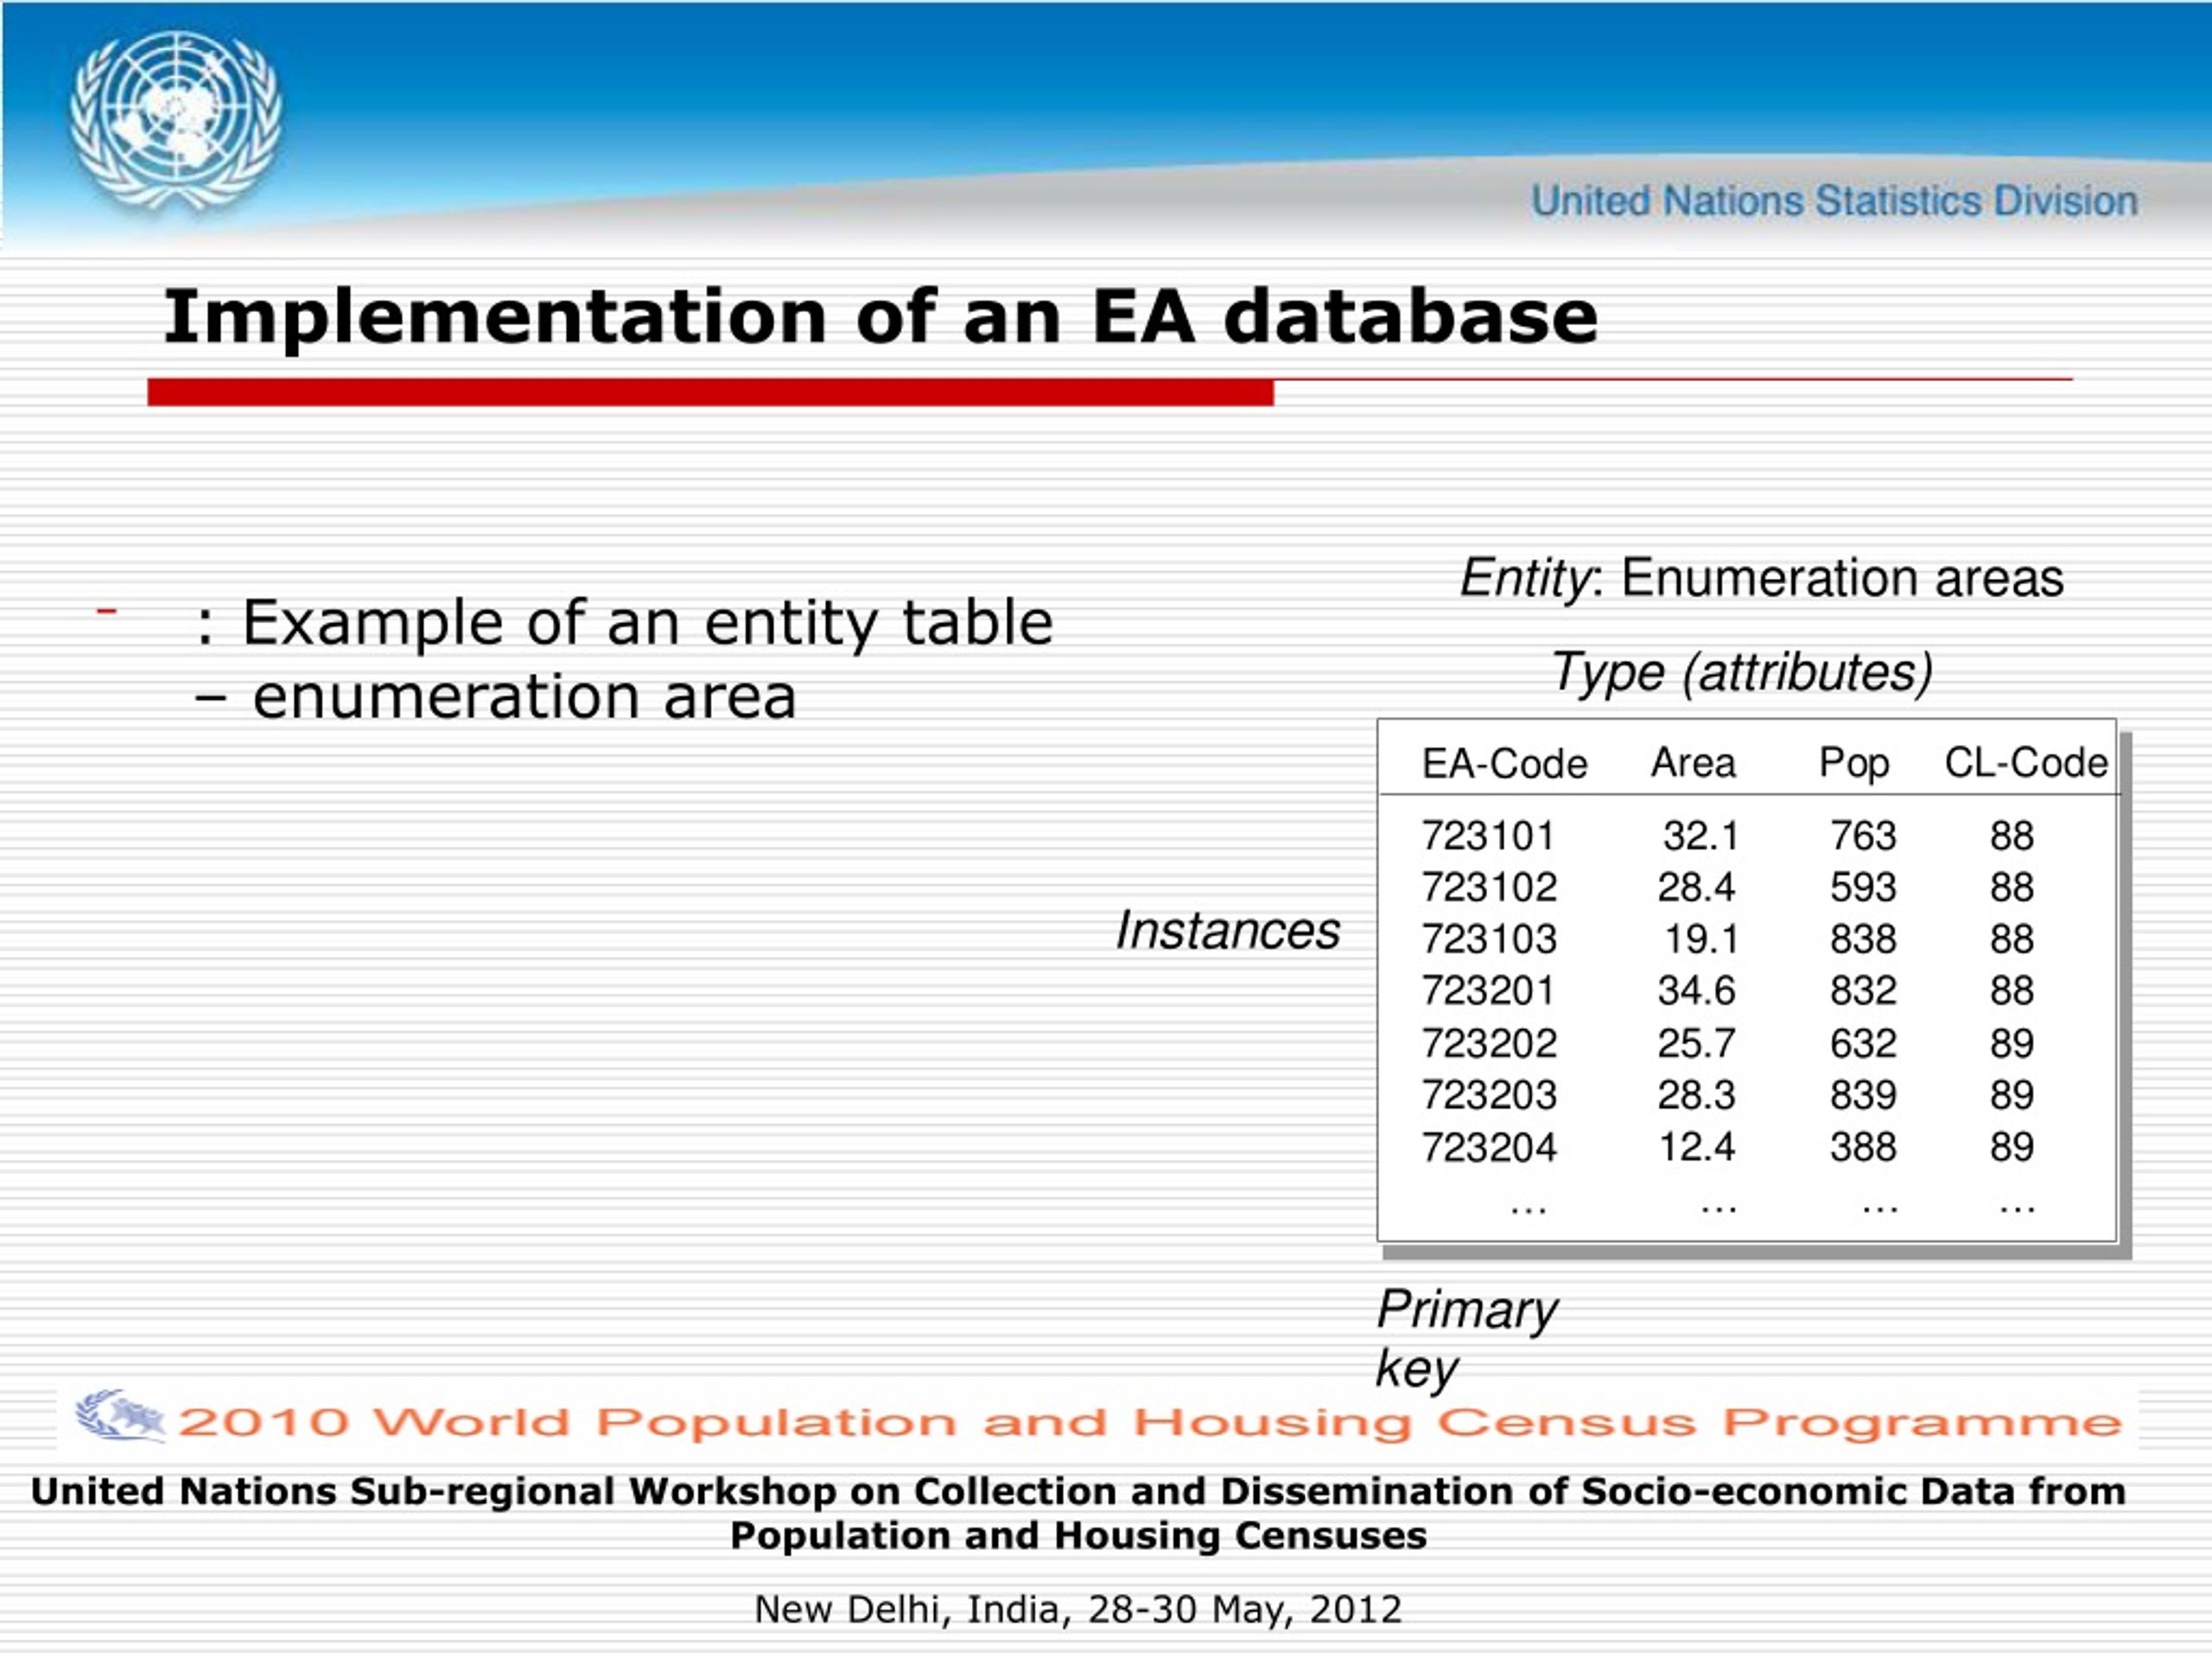The height and width of the screenshot is (1659, 2212).
Task: Click population value 632
Action: click(1863, 1044)
